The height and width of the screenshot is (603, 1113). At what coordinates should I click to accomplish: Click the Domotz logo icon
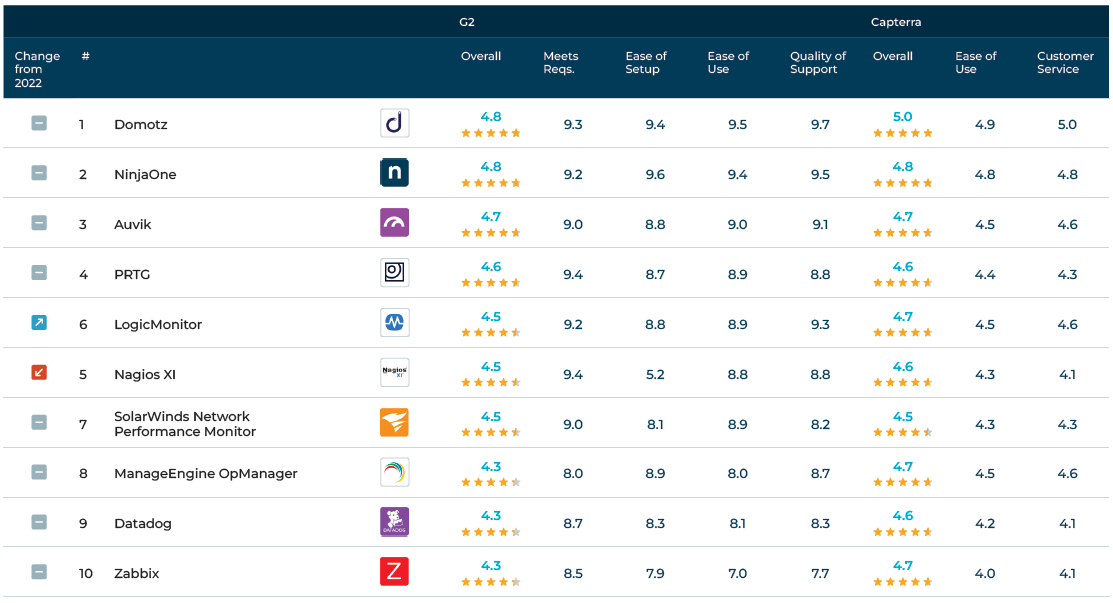(x=394, y=123)
